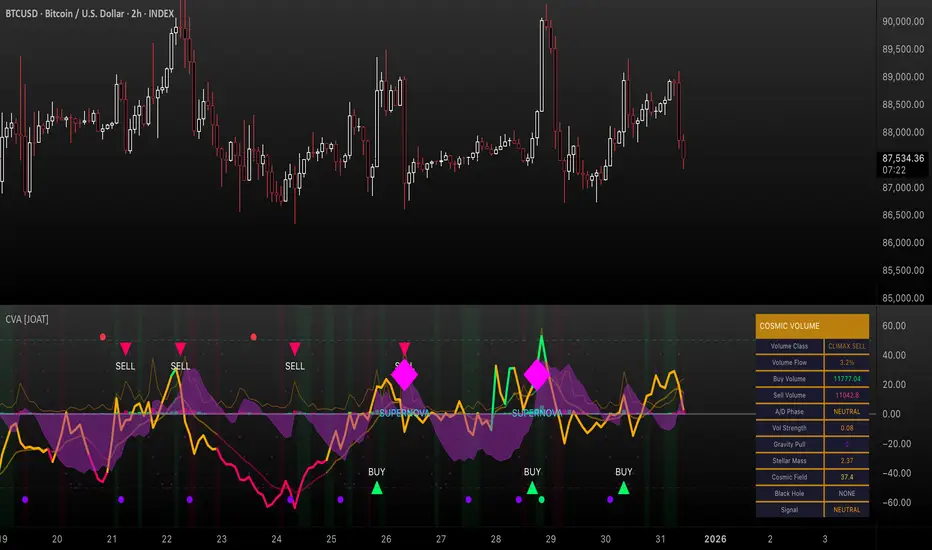The height and width of the screenshot is (550, 932).
Task: Select the SELL triangle marker near day 24
Action: [294, 348]
